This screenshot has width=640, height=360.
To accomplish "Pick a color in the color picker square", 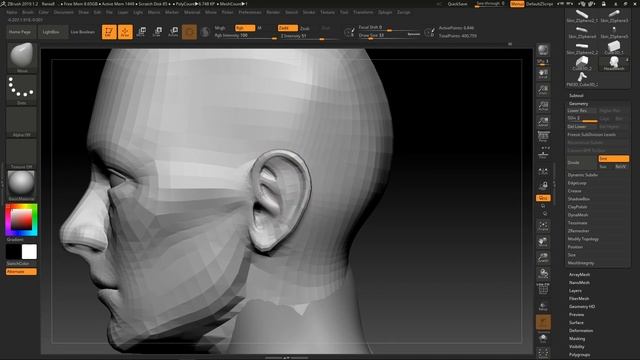I will point(21,220).
